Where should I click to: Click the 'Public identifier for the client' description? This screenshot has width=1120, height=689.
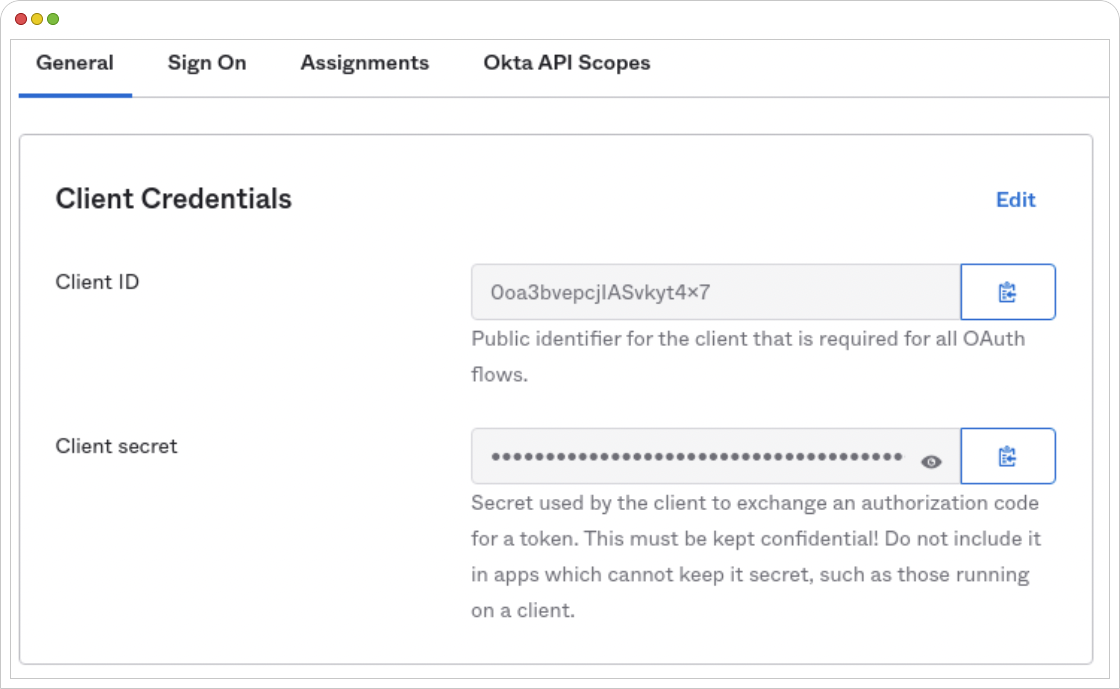(x=748, y=356)
